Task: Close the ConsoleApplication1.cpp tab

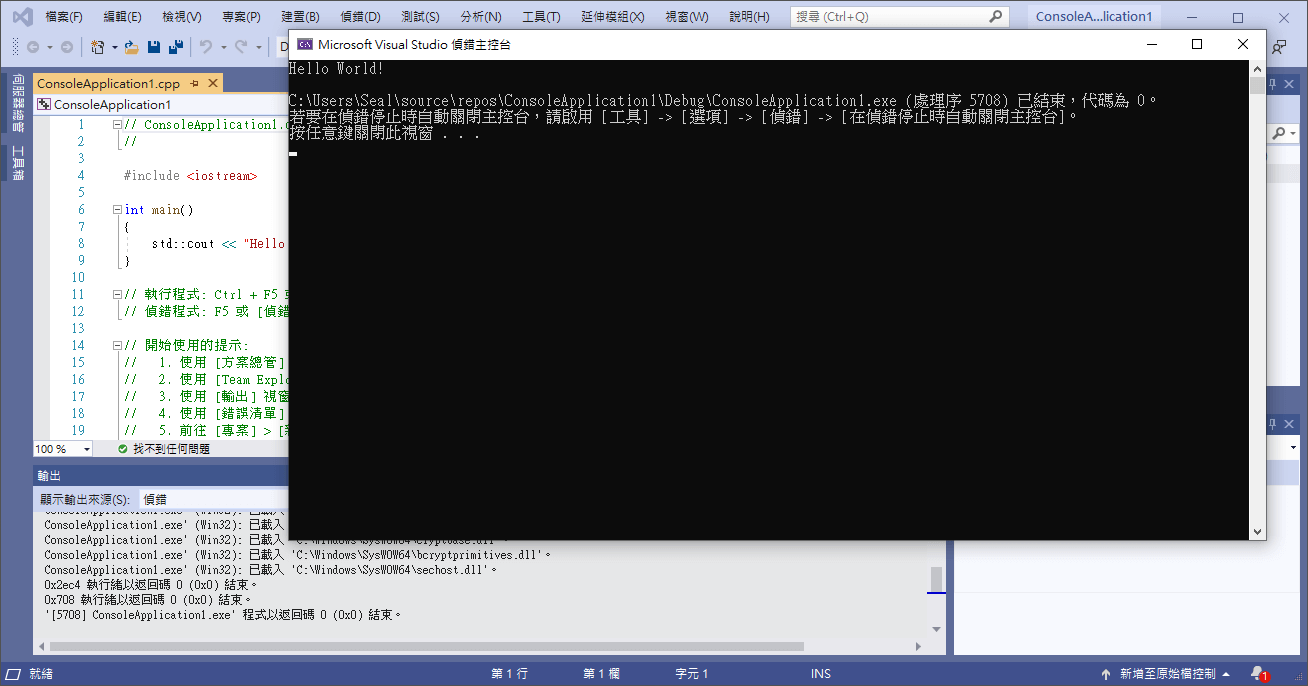Action: click(212, 84)
